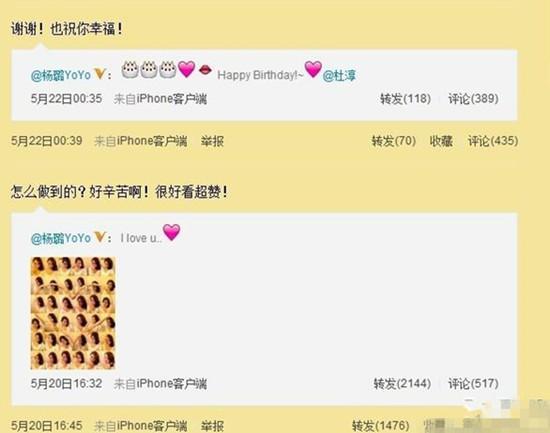Viewport: 550px width, 433px height.
Task: Click the @杜淳 mention link
Action: click(339, 75)
